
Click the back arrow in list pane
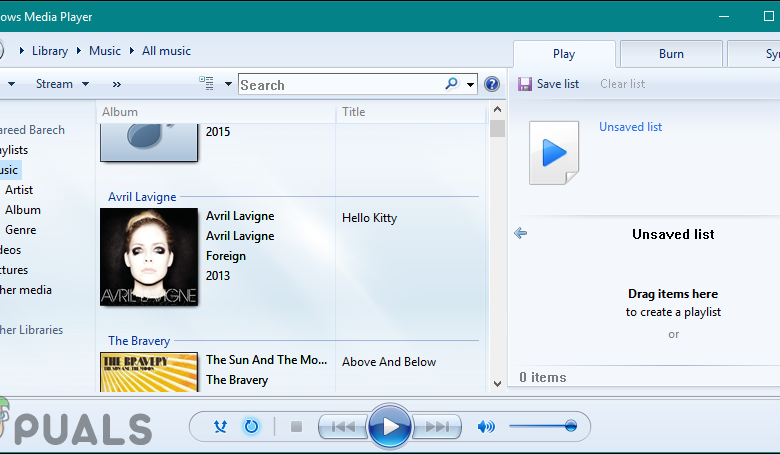pyautogui.click(x=520, y=233)
